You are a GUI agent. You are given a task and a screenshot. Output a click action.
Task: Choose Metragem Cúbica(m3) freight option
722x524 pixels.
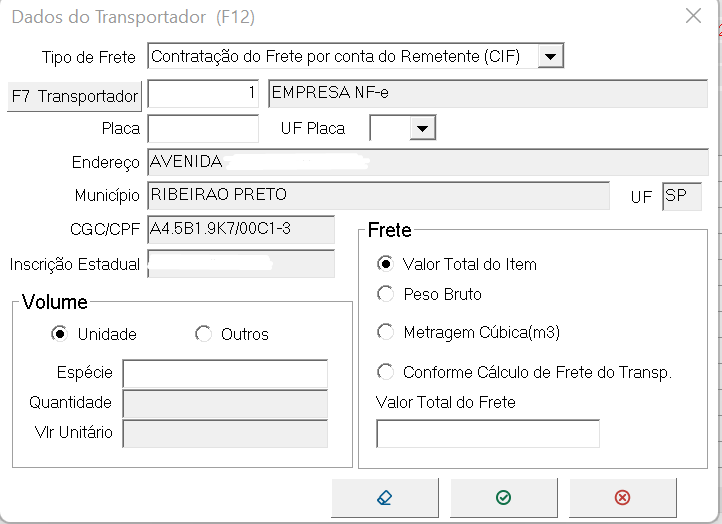point(385,332)
